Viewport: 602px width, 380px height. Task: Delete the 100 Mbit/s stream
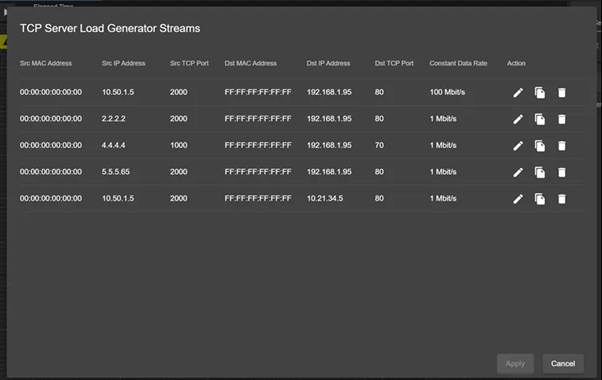point(562,93)
